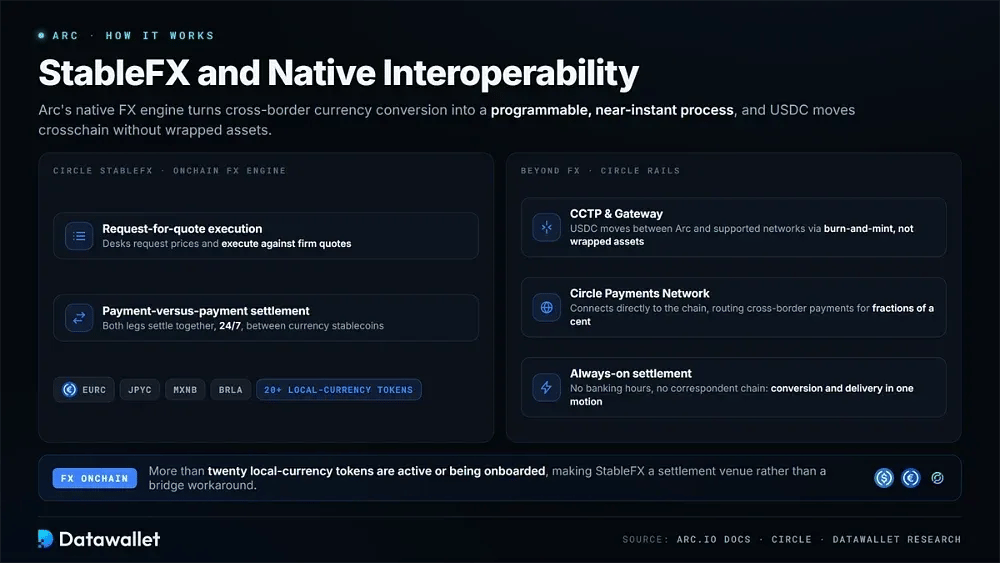
Task: Click the Circle Payments Network heading
Action: (640, 293)
